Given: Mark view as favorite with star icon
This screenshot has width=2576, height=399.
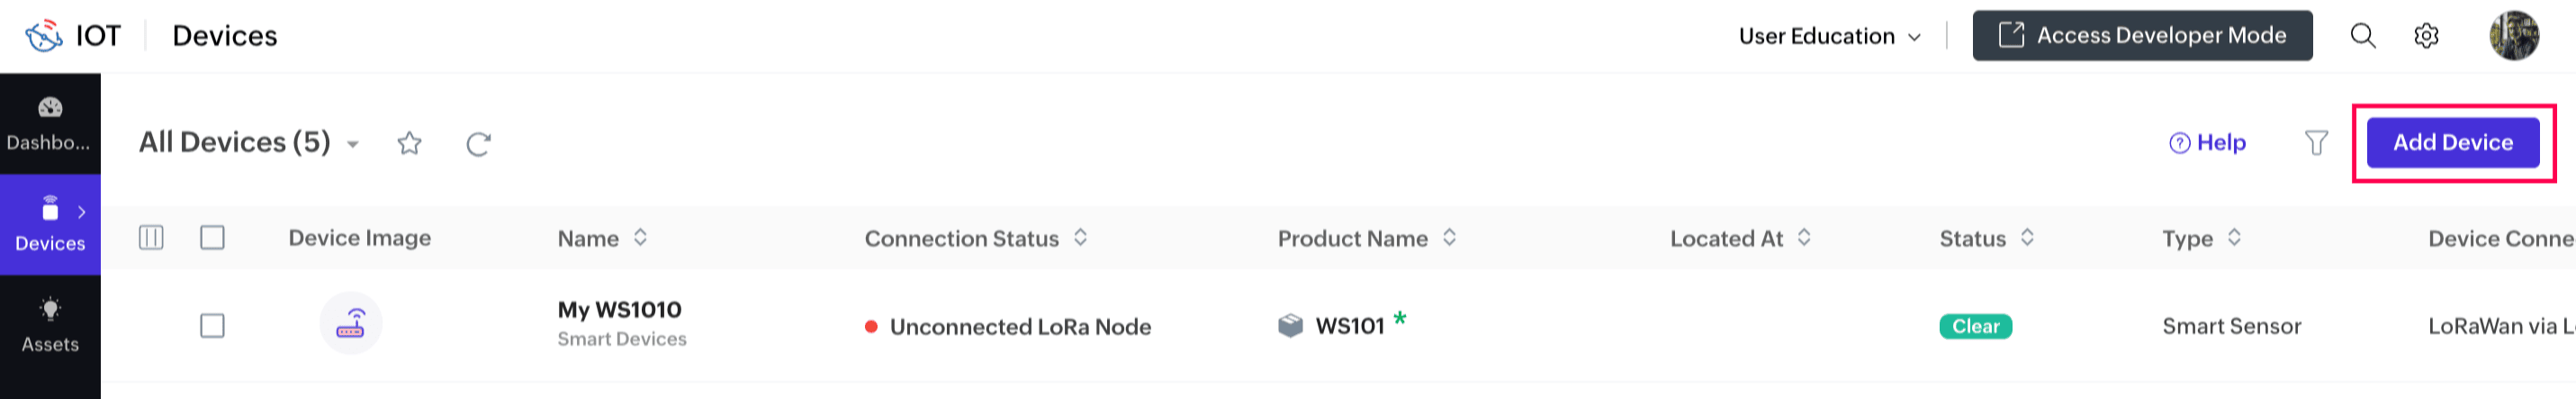Looking at the screenshot, I should coord(409,144).
